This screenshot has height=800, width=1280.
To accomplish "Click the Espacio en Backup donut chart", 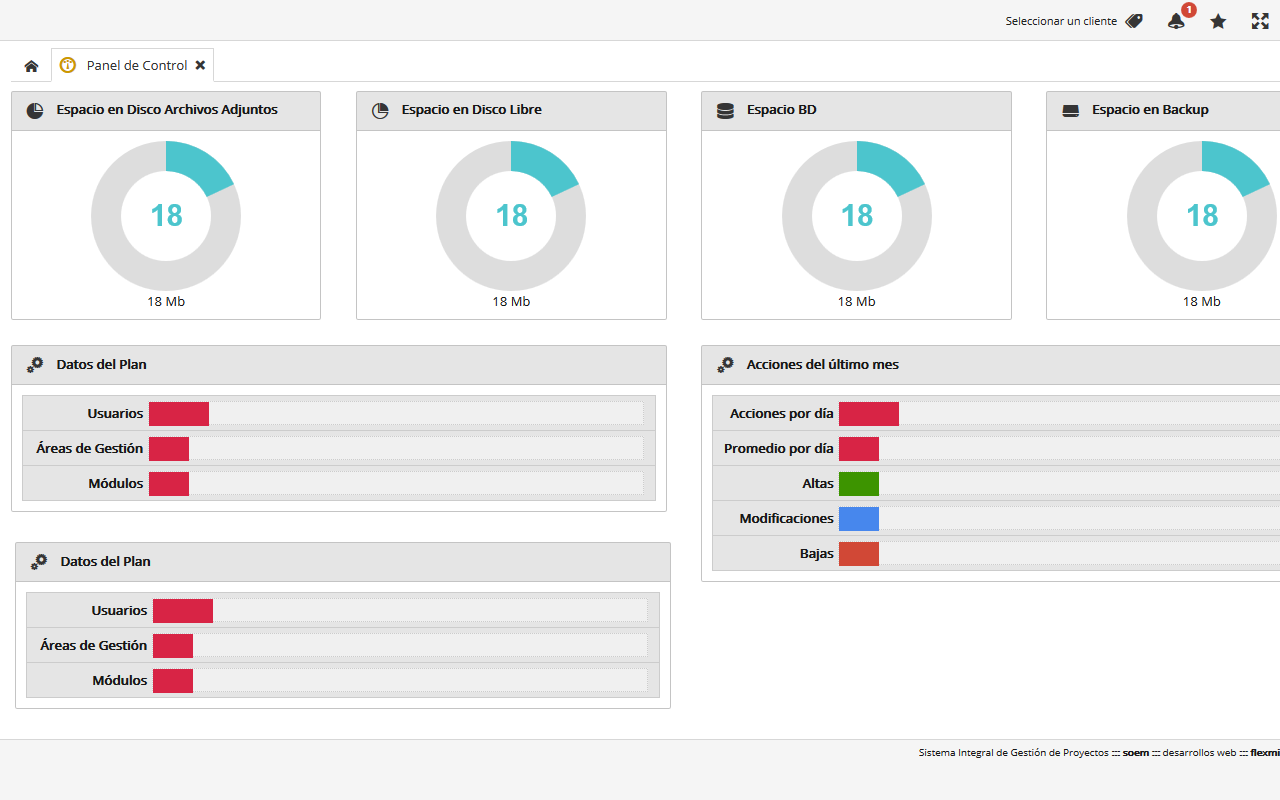I will pos(1202,215).
